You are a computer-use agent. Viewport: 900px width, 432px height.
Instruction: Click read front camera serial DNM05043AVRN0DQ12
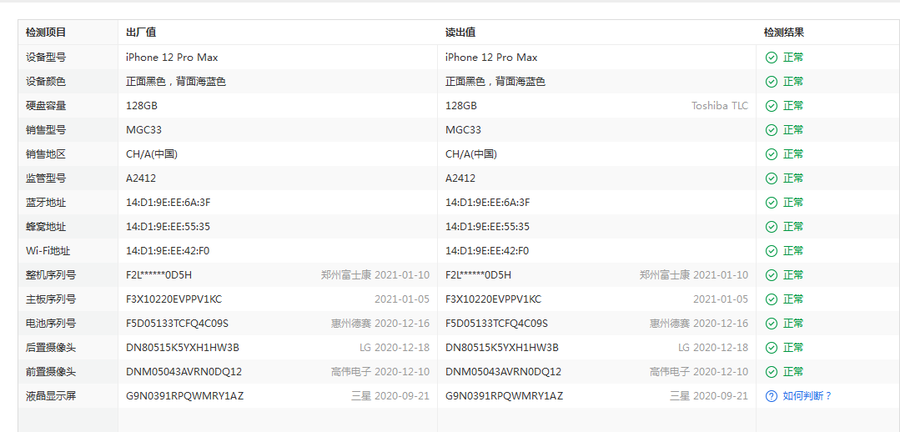coord(503,372)
